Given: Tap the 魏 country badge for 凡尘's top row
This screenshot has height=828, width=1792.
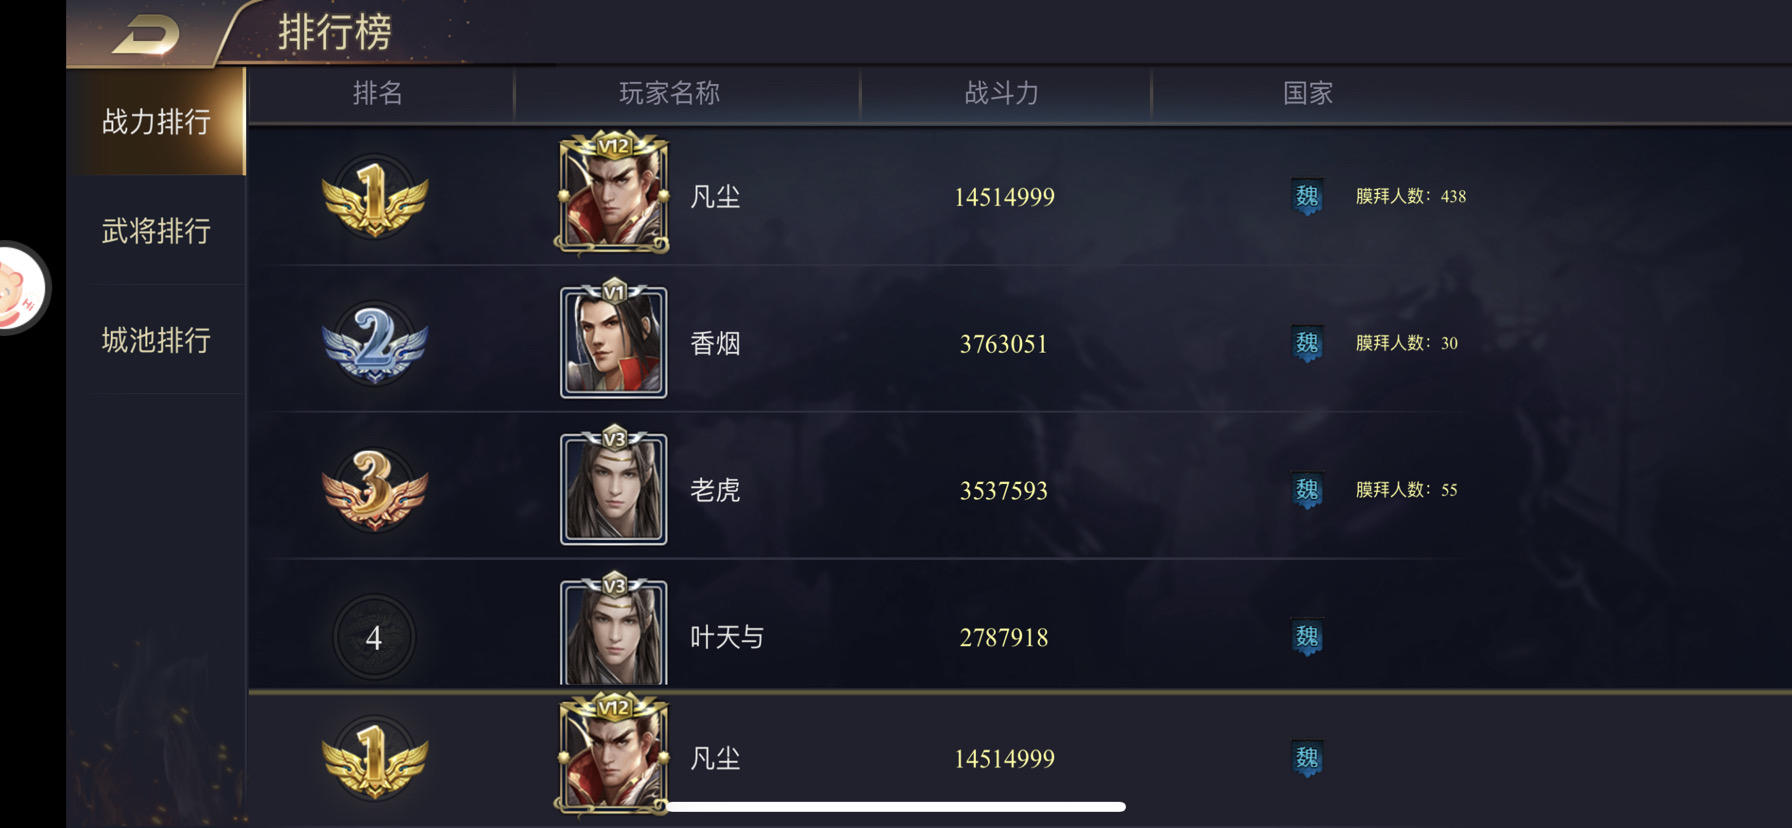Looking at the screenshot, I should (x=1307, y=197).
